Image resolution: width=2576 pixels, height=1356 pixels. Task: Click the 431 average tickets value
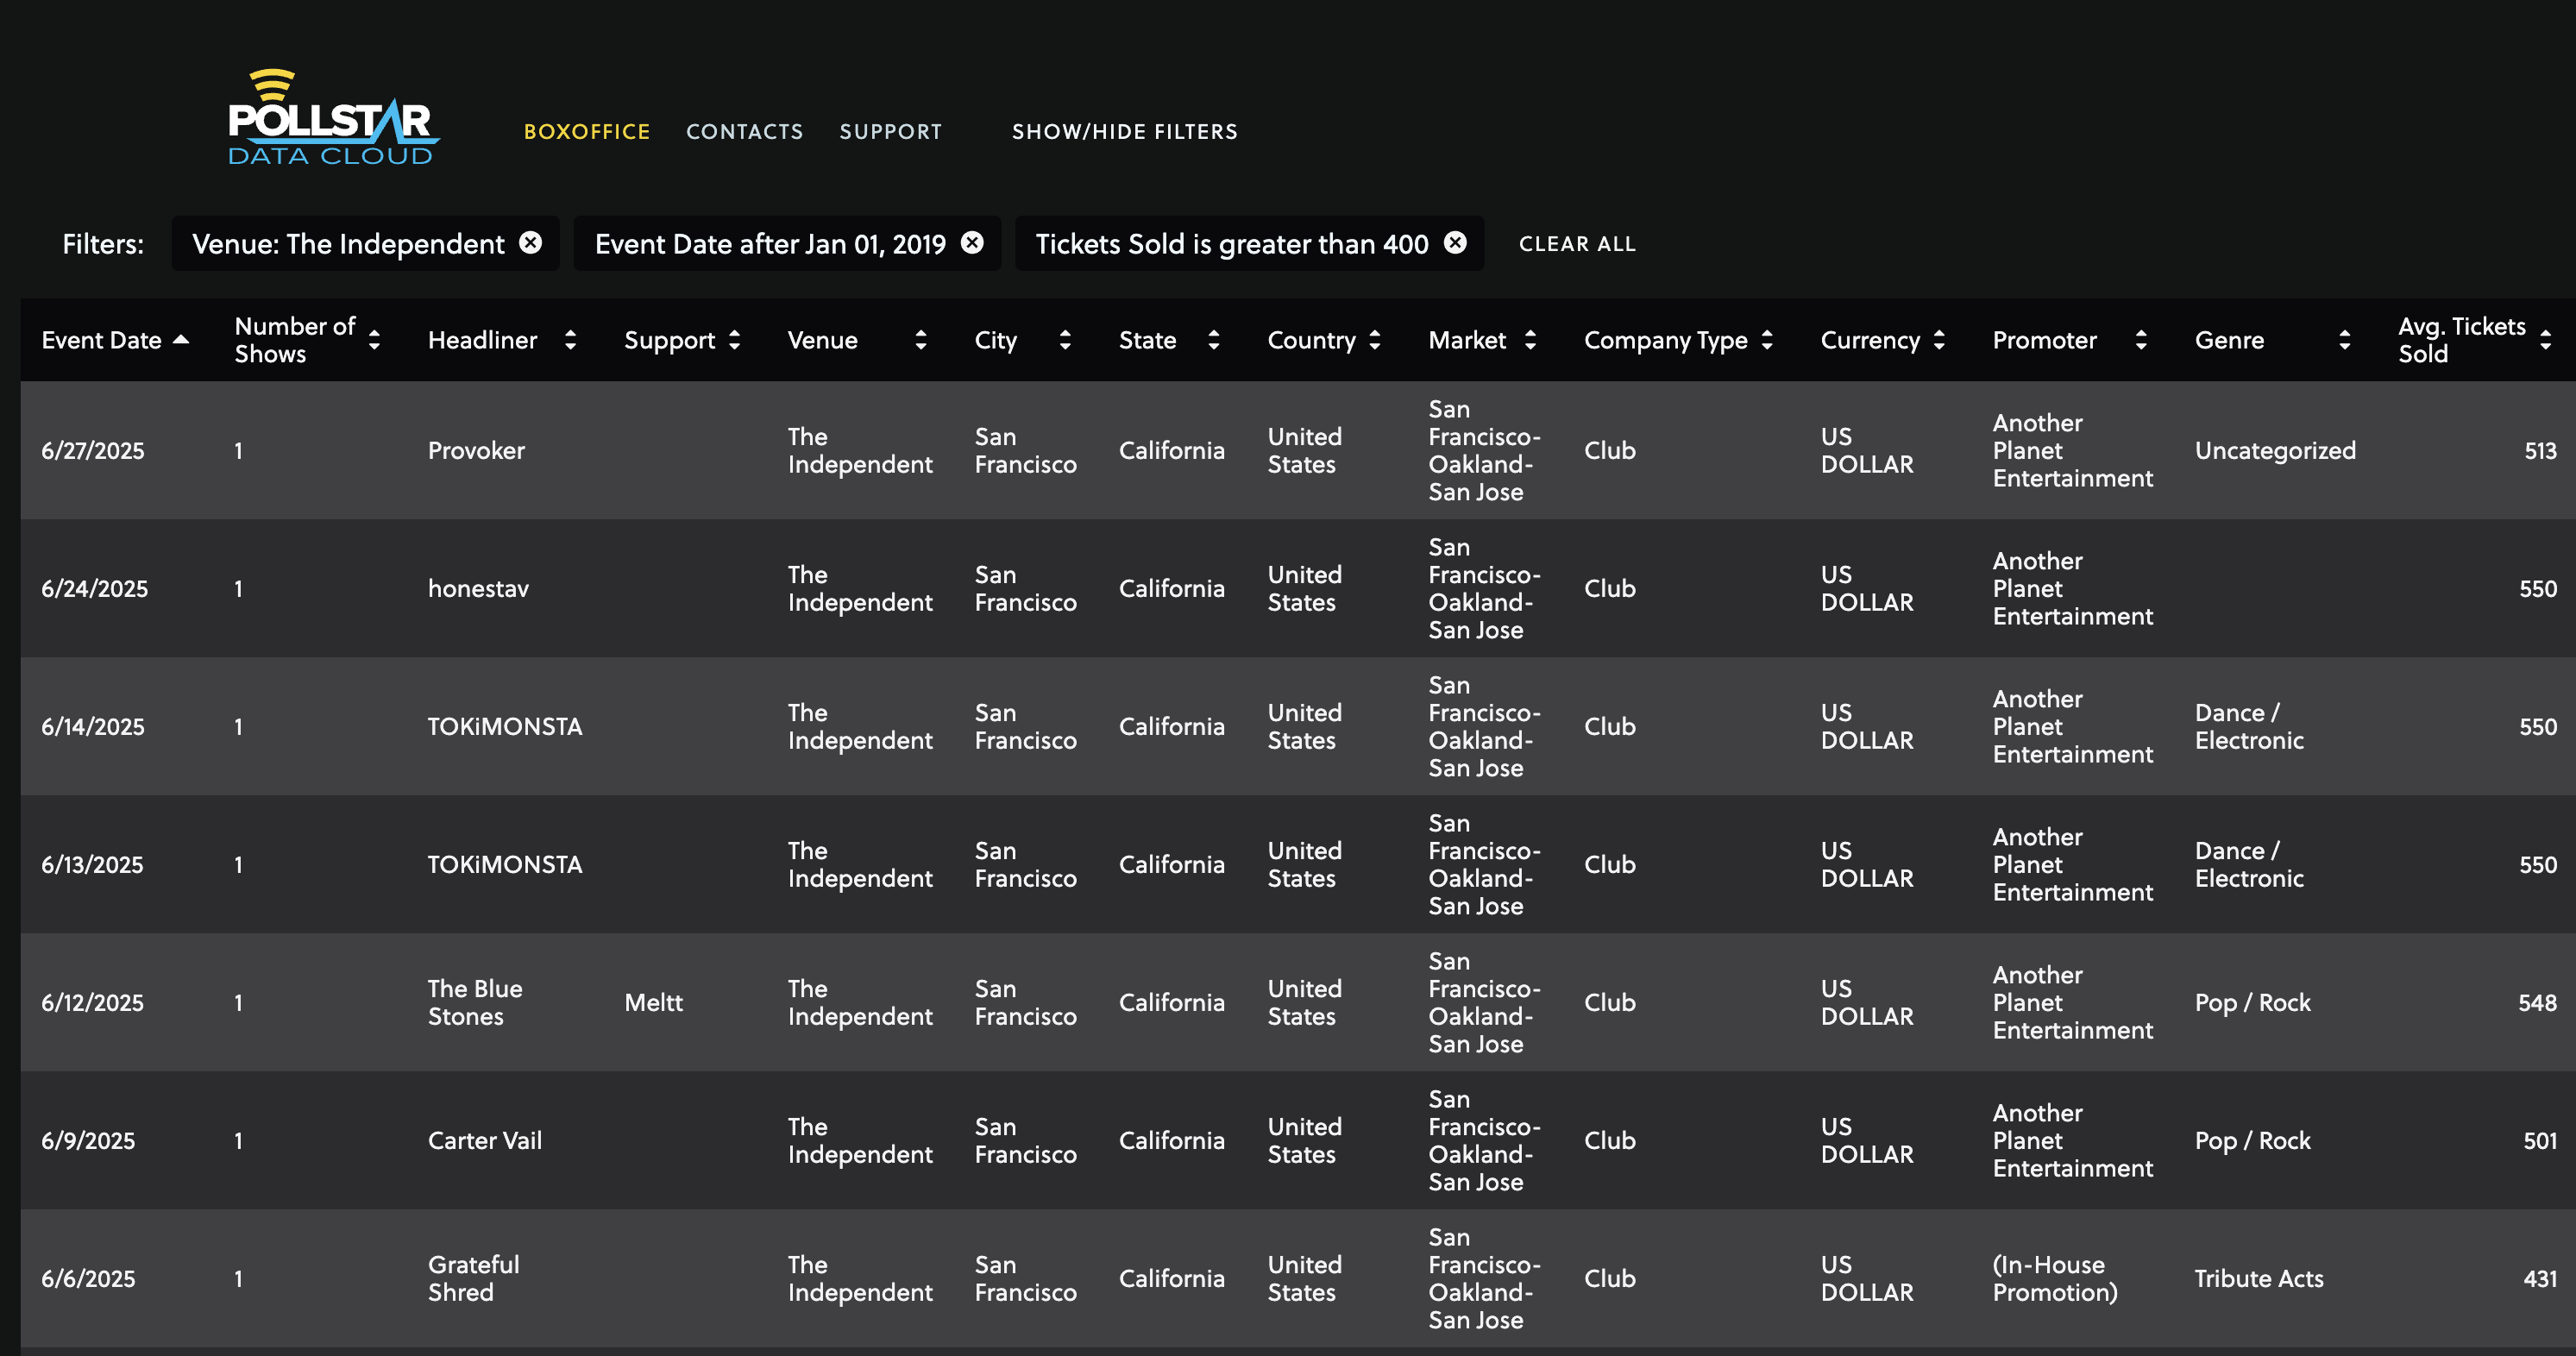pyautogui.click(x=2540, y=1278)
